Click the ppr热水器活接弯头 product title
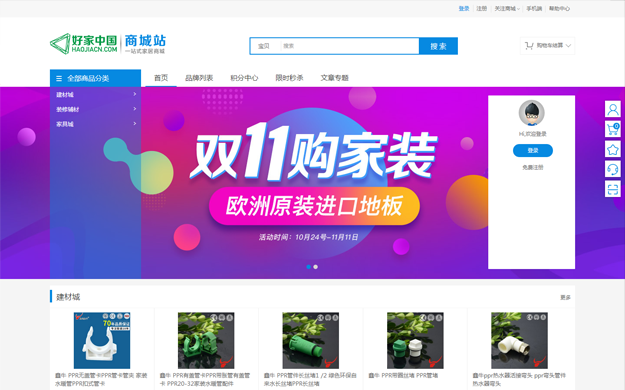This screenshot has width=625, height=390. click(519, 379)
